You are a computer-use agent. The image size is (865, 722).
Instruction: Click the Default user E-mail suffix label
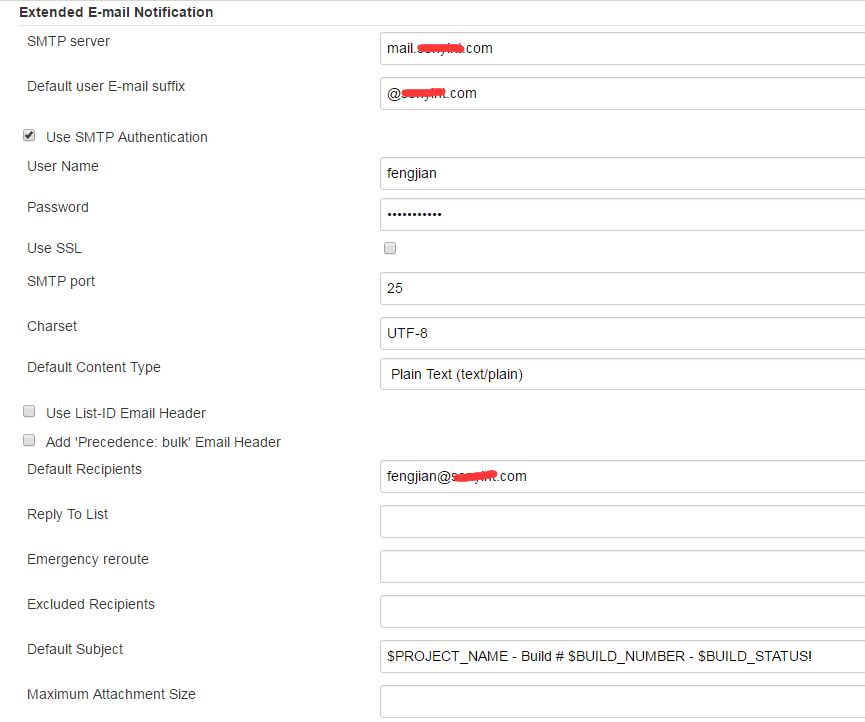click(x=106, y=87)
